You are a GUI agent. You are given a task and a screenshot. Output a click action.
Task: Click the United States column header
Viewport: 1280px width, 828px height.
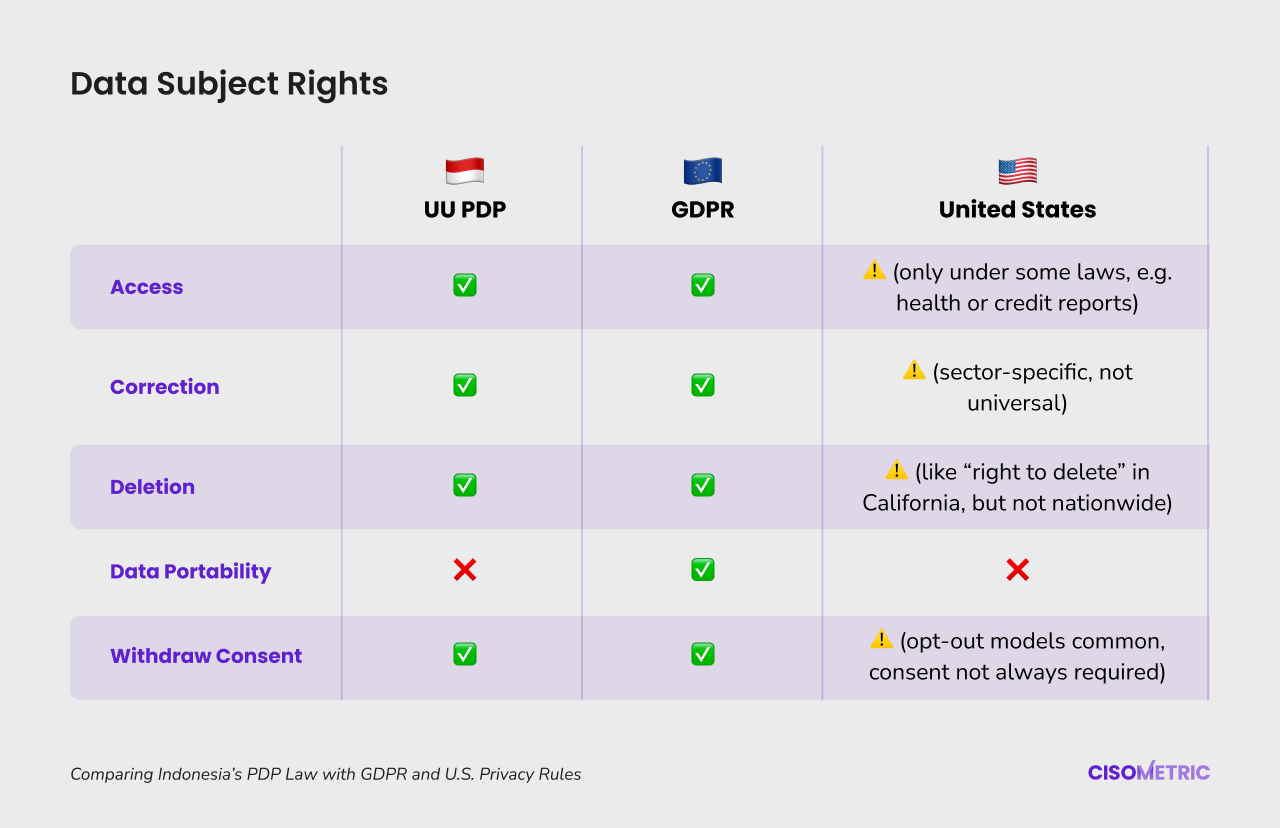tap(1017, 210)
